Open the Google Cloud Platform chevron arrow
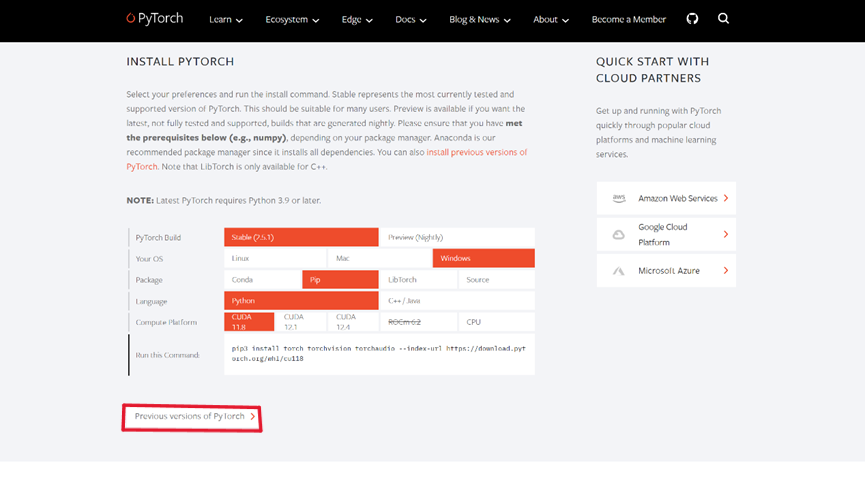Screen dimensions: 865x480 coord(726,234)
